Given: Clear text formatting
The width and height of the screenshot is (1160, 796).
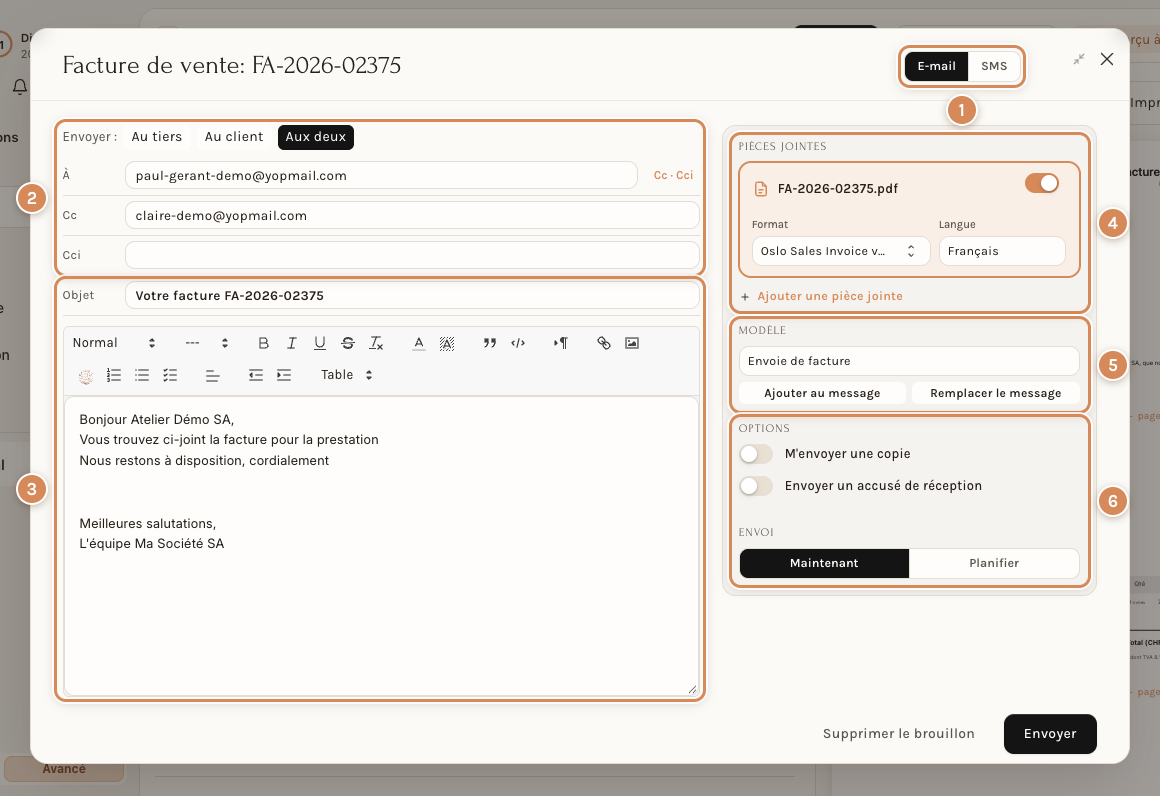Looking at the screenshot, I should pyautogui.click(x=376, y=343).
